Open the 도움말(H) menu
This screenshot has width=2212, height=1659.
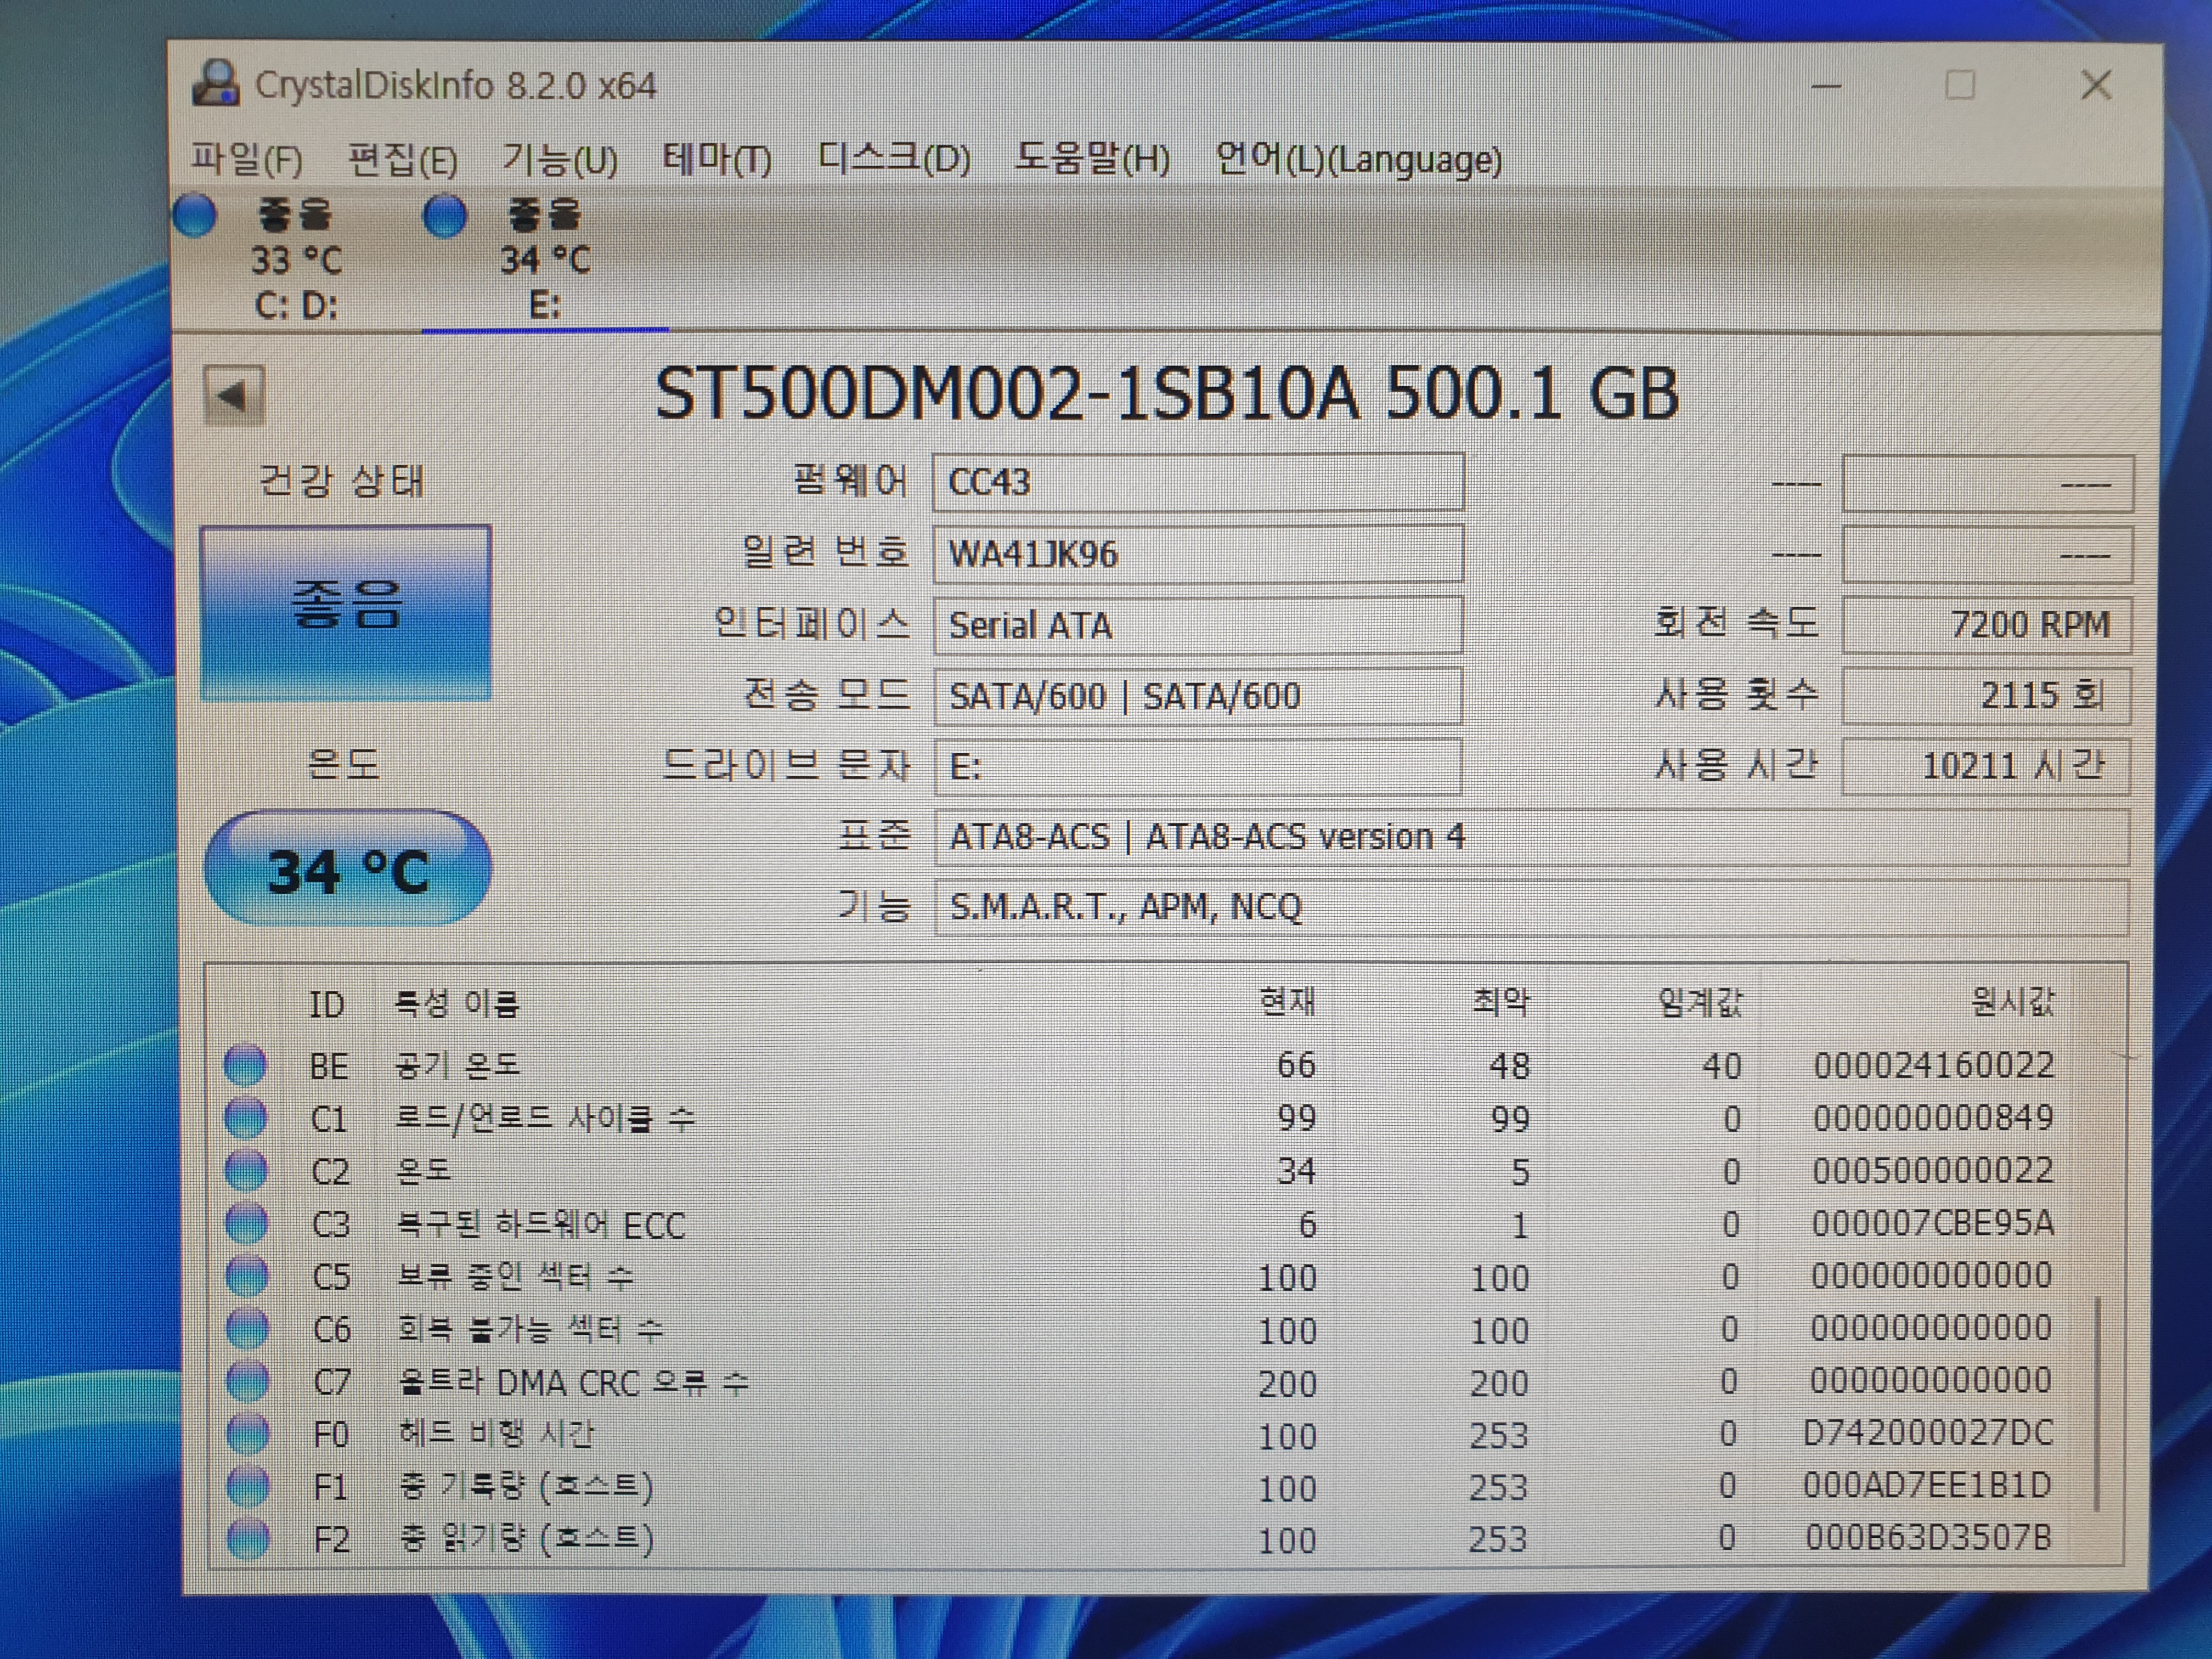tap(1092, 159)
